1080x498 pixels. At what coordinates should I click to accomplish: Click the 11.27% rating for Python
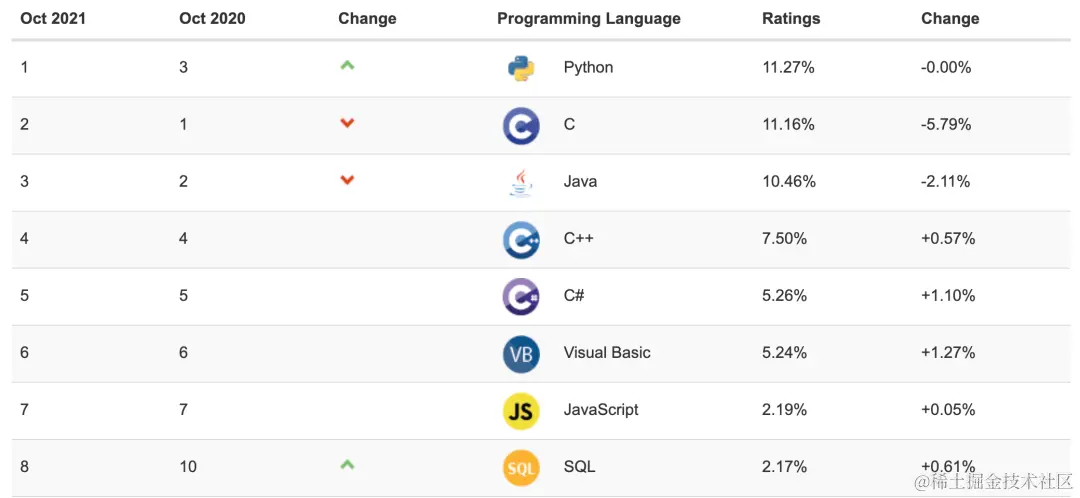tap(789, 68)
